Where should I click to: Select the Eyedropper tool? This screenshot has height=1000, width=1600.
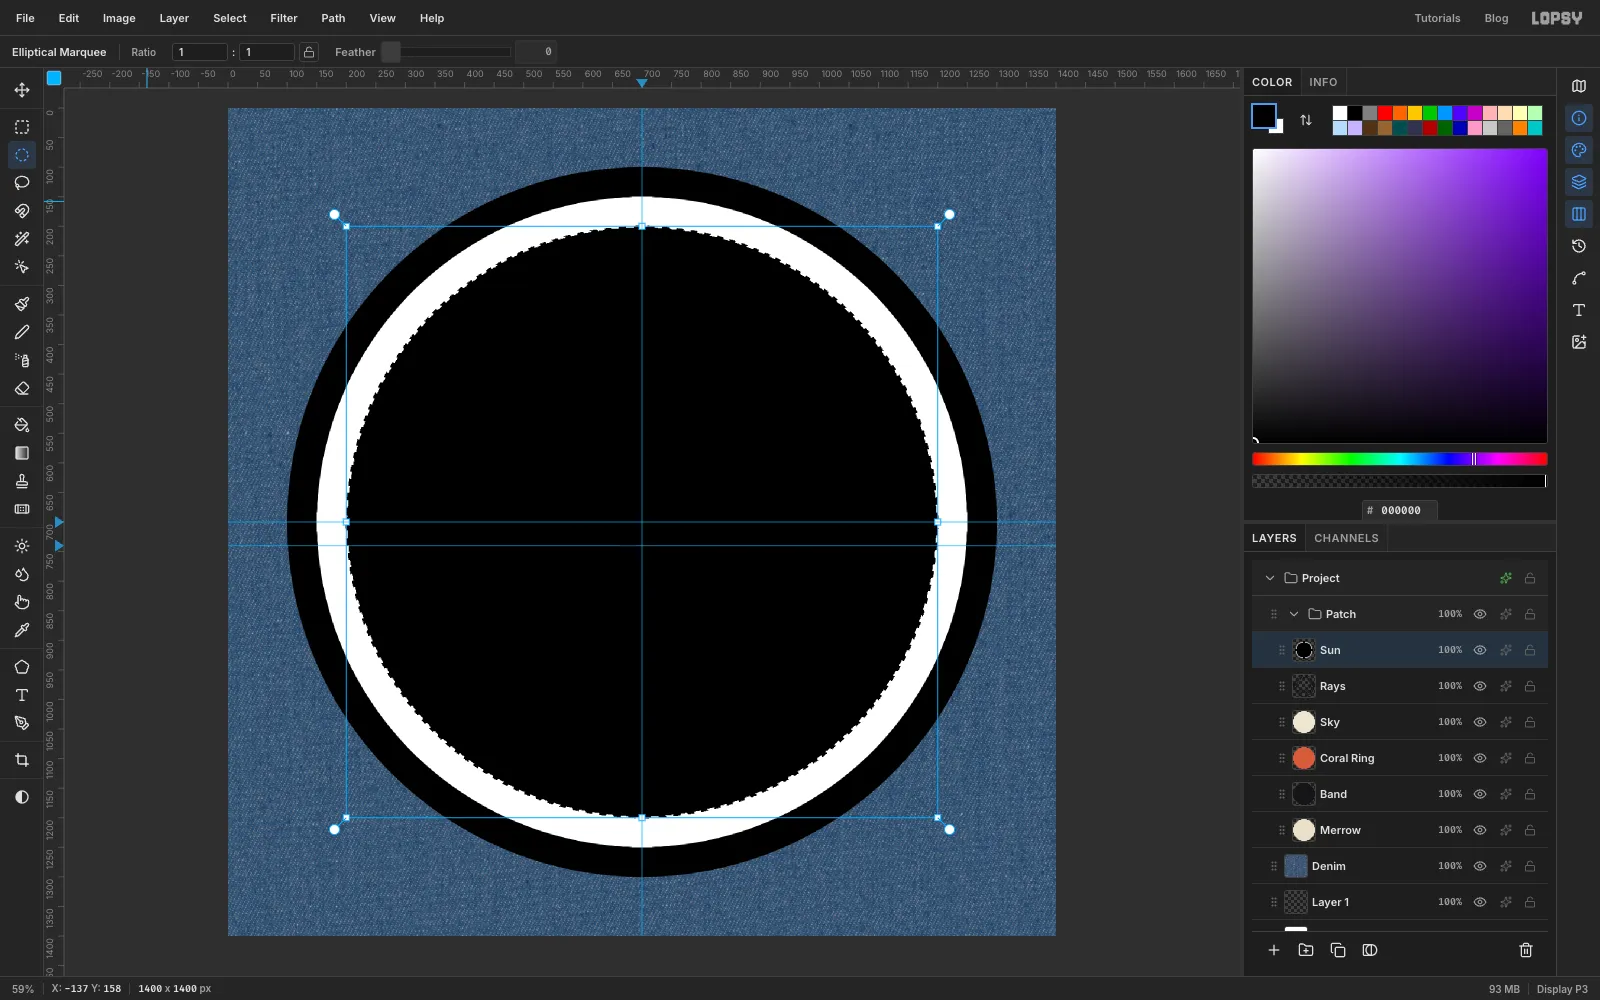click(22, 630)
